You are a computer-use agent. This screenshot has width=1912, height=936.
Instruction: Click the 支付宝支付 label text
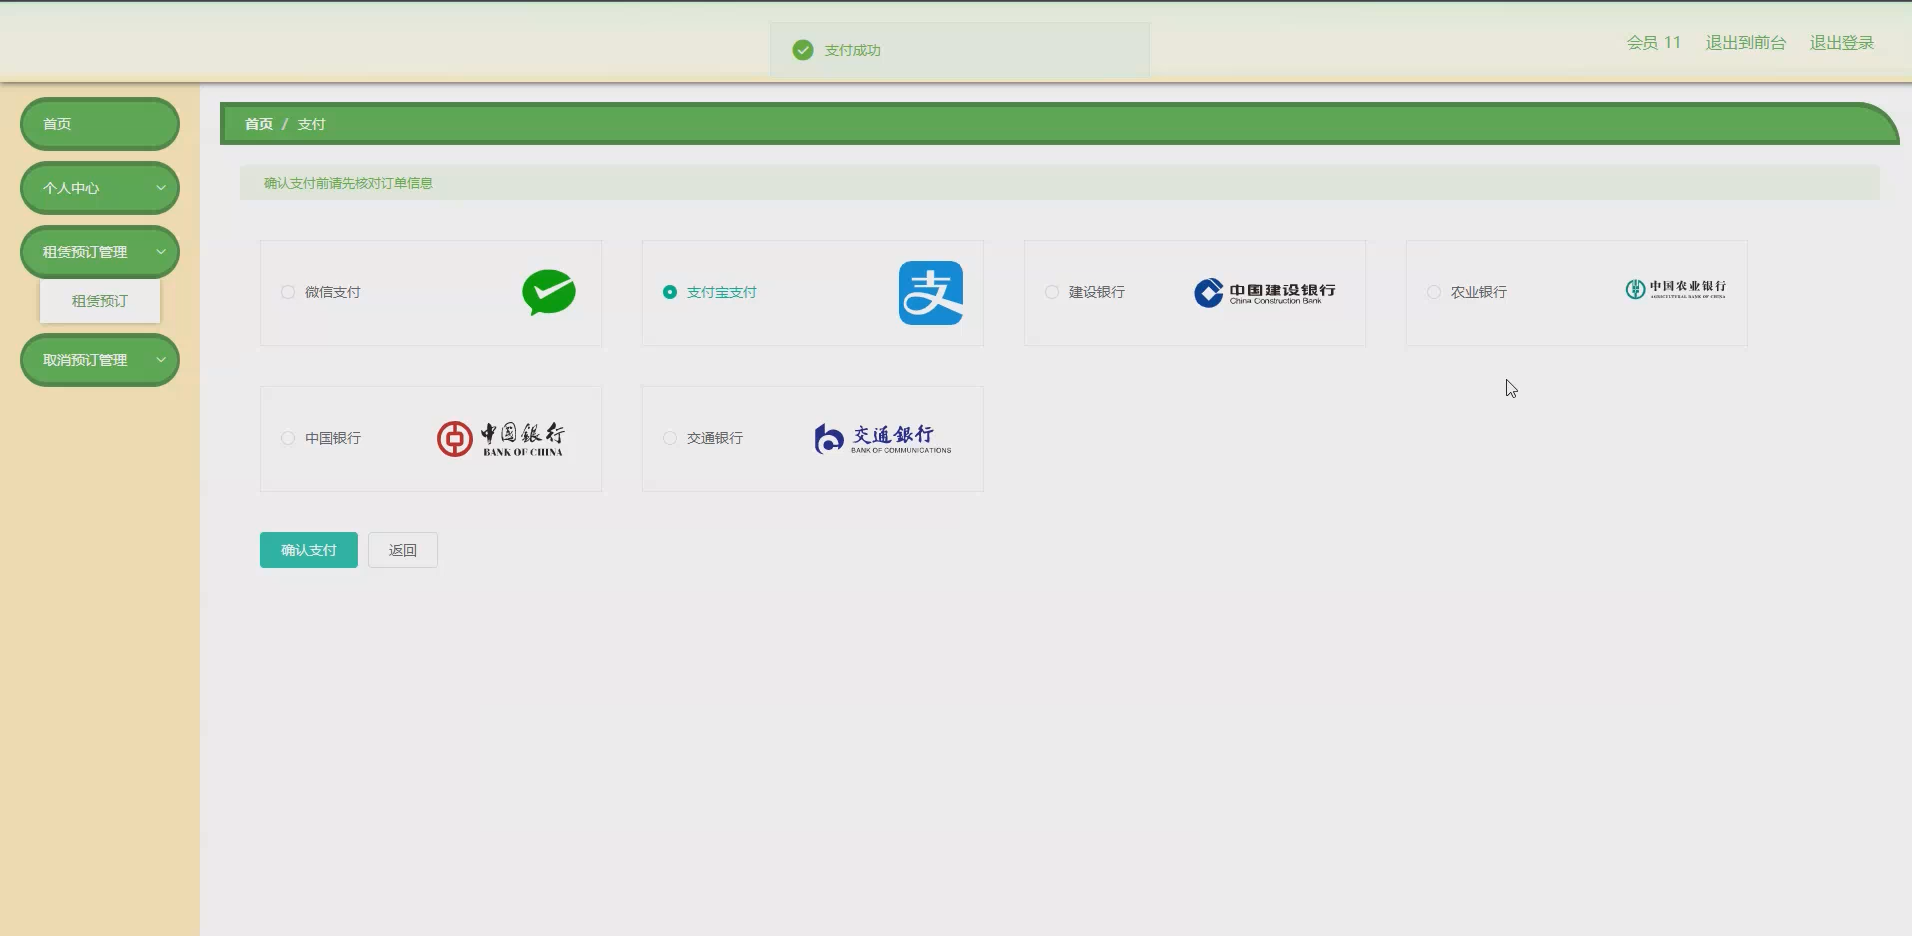tap(722, 292)
